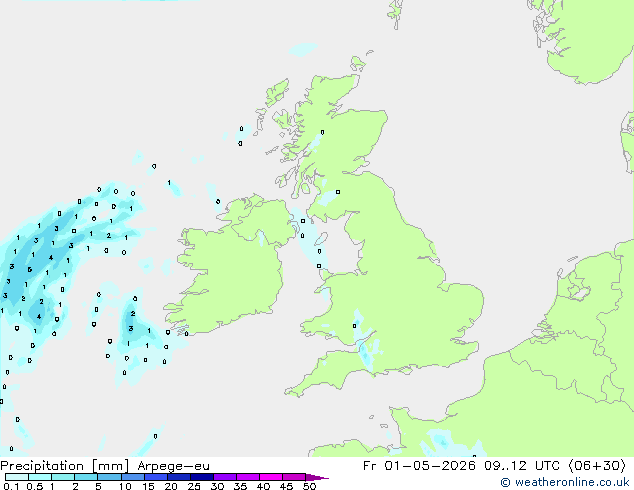The height and width of the screenshot is (490, 634).
Task: Click the legend label "25"
Action: click(194, 486)
